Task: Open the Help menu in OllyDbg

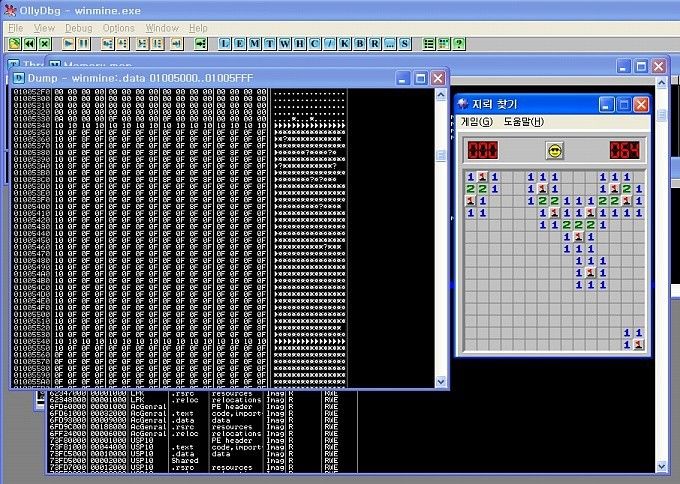Action: click(x=198, y=28)
